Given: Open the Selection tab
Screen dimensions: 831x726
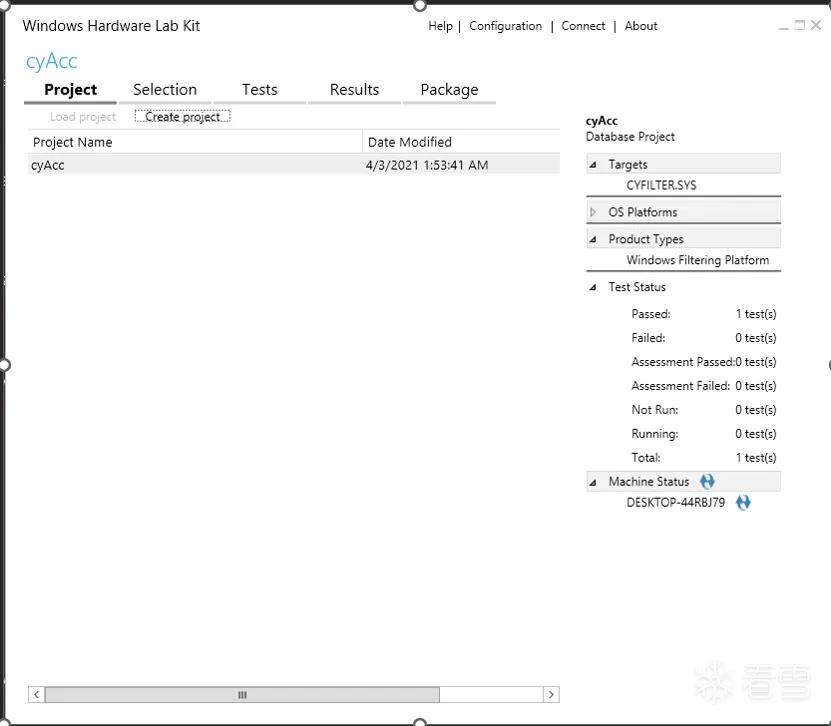Looking at the screenshot, I should point(165,90).
